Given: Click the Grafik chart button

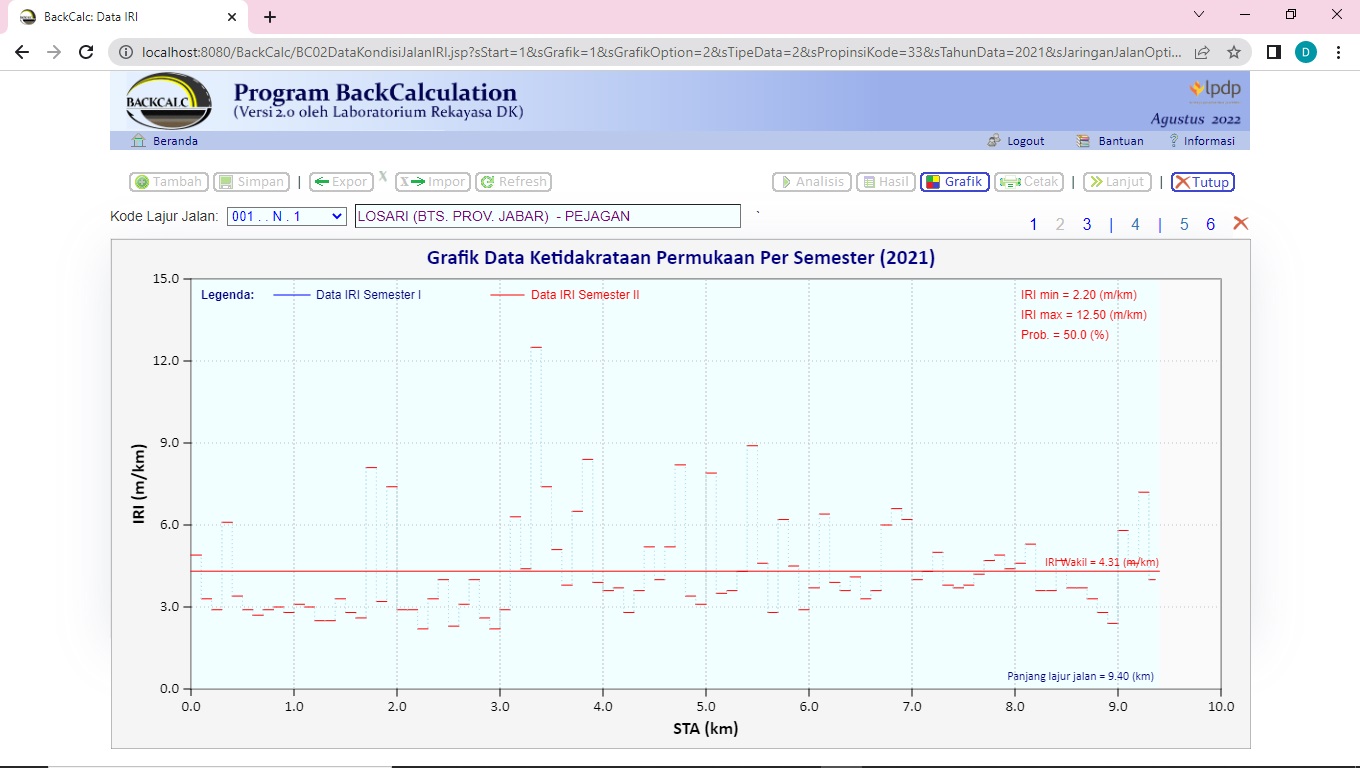Looking at the screenshot, I should click(955, 182).
